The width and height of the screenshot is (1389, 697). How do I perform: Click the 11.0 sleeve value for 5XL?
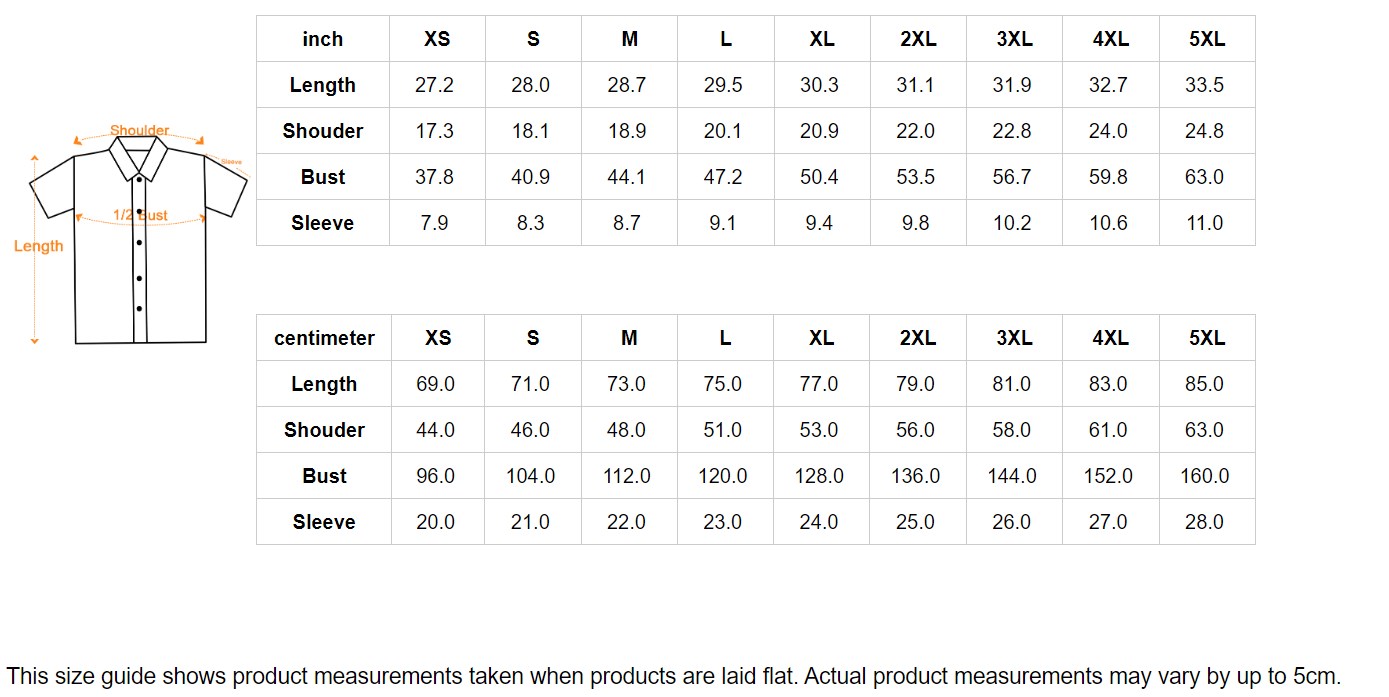1204,223
